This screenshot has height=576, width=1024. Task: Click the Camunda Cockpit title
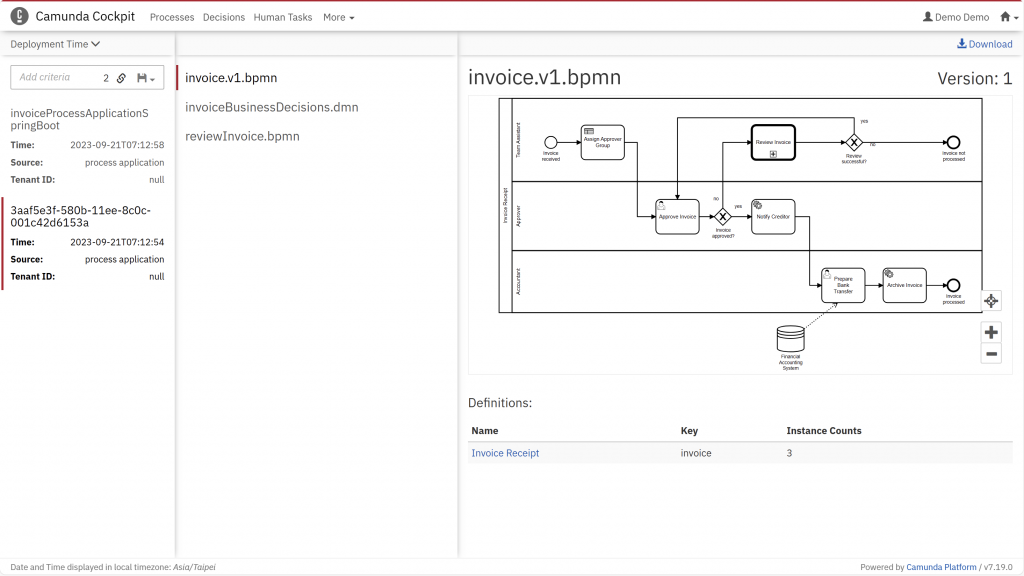(85, 16)
